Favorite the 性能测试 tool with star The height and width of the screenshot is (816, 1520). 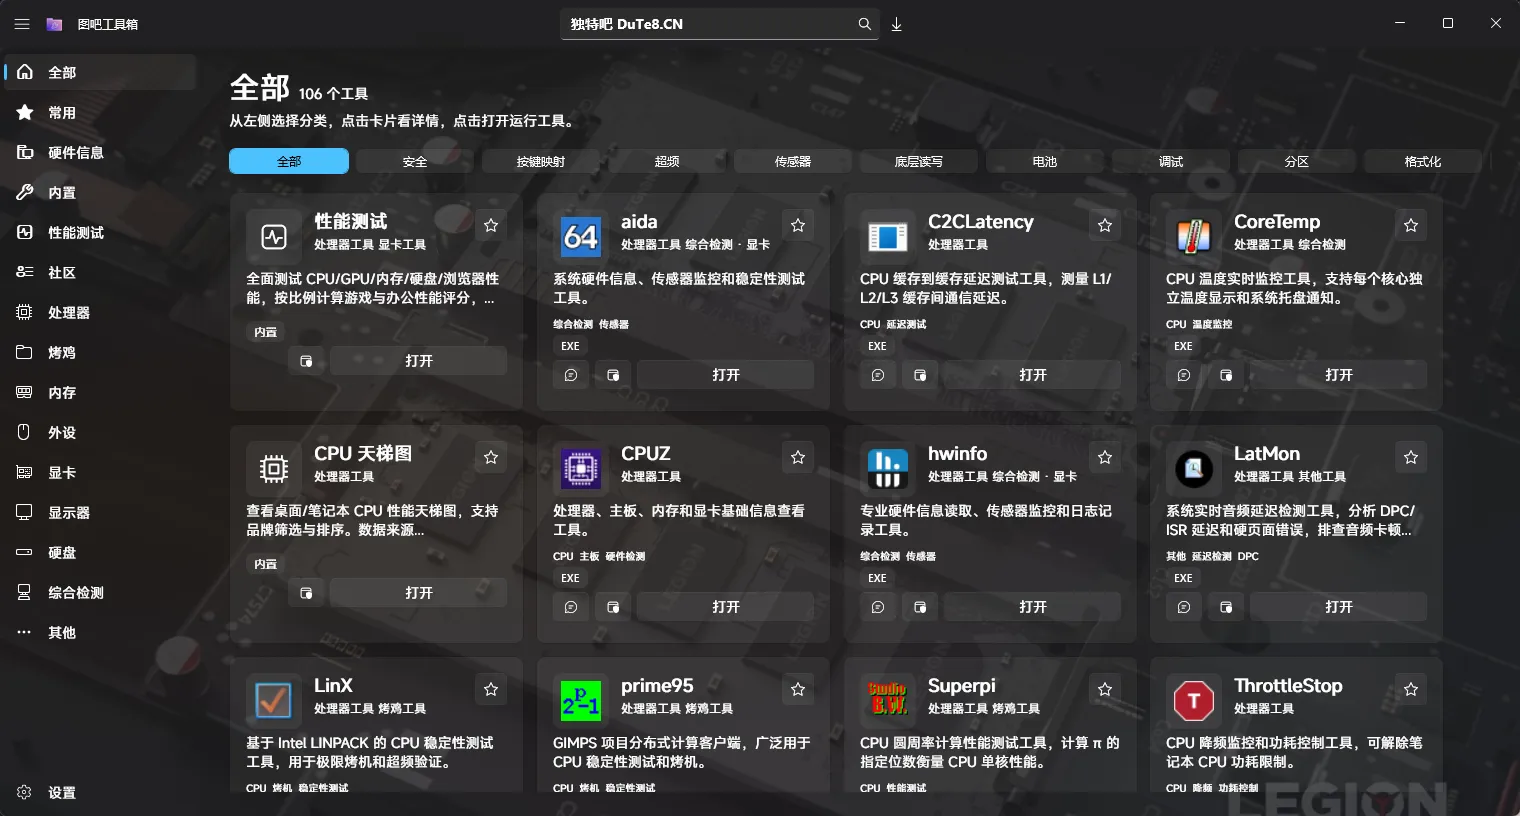(x=491, y=225)
